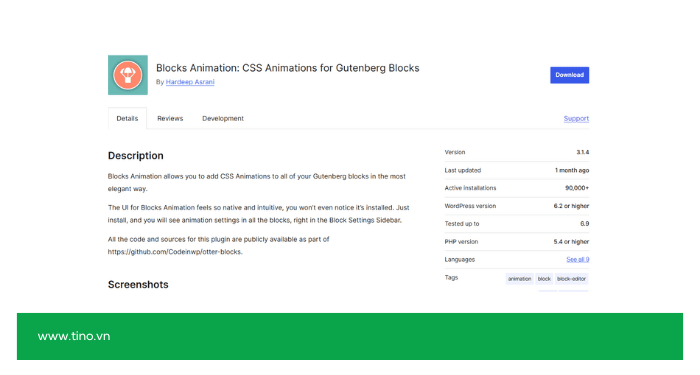Click the Languages label
Image resolution: width=700 pixels, height=375 pixels.
click(x=459, y=259)
